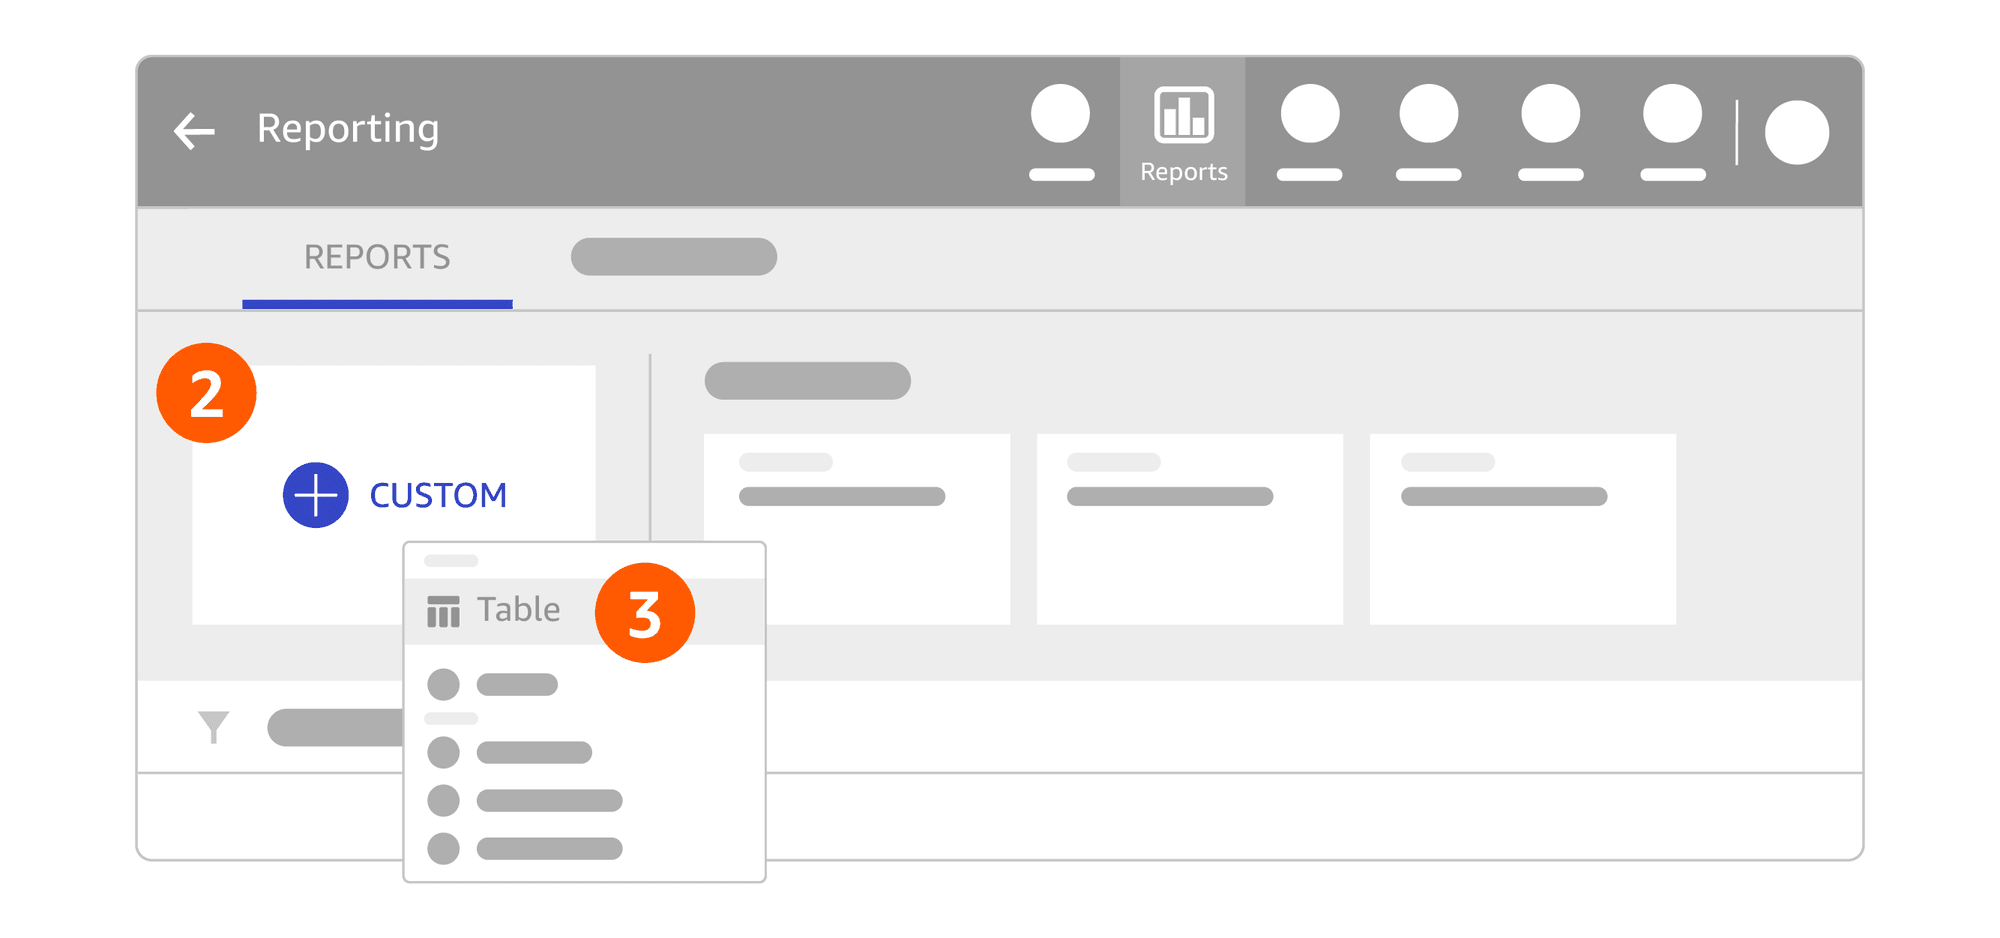The width and height of the screenshot is (2000, 938).
Task: Open the first report card
Action: click(x=857, y=529)
